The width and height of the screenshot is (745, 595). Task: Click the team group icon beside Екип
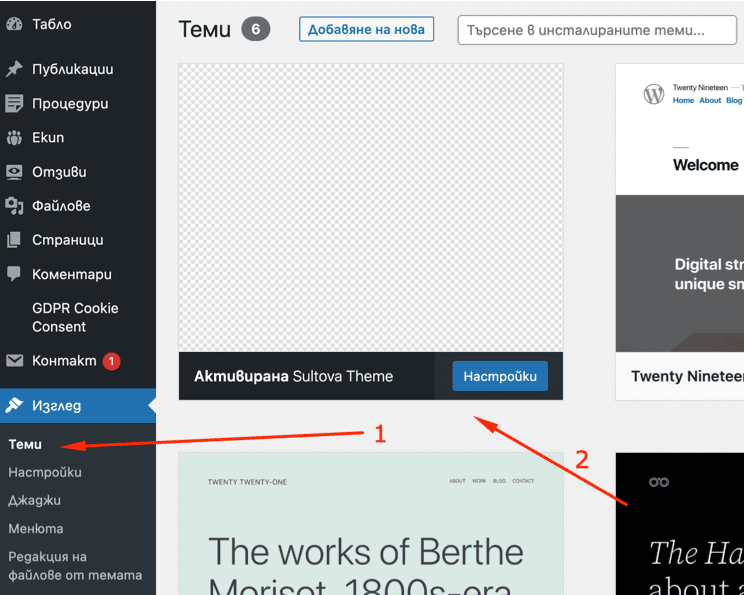pyautogui.click(x=14, y=138)
